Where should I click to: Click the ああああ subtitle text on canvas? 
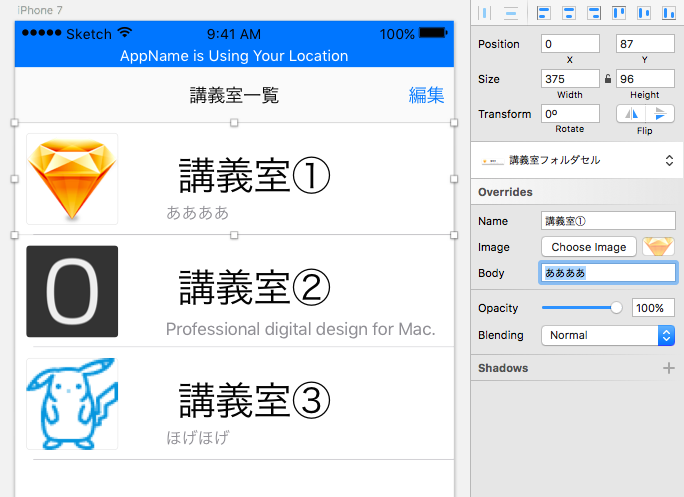[198, 213]
